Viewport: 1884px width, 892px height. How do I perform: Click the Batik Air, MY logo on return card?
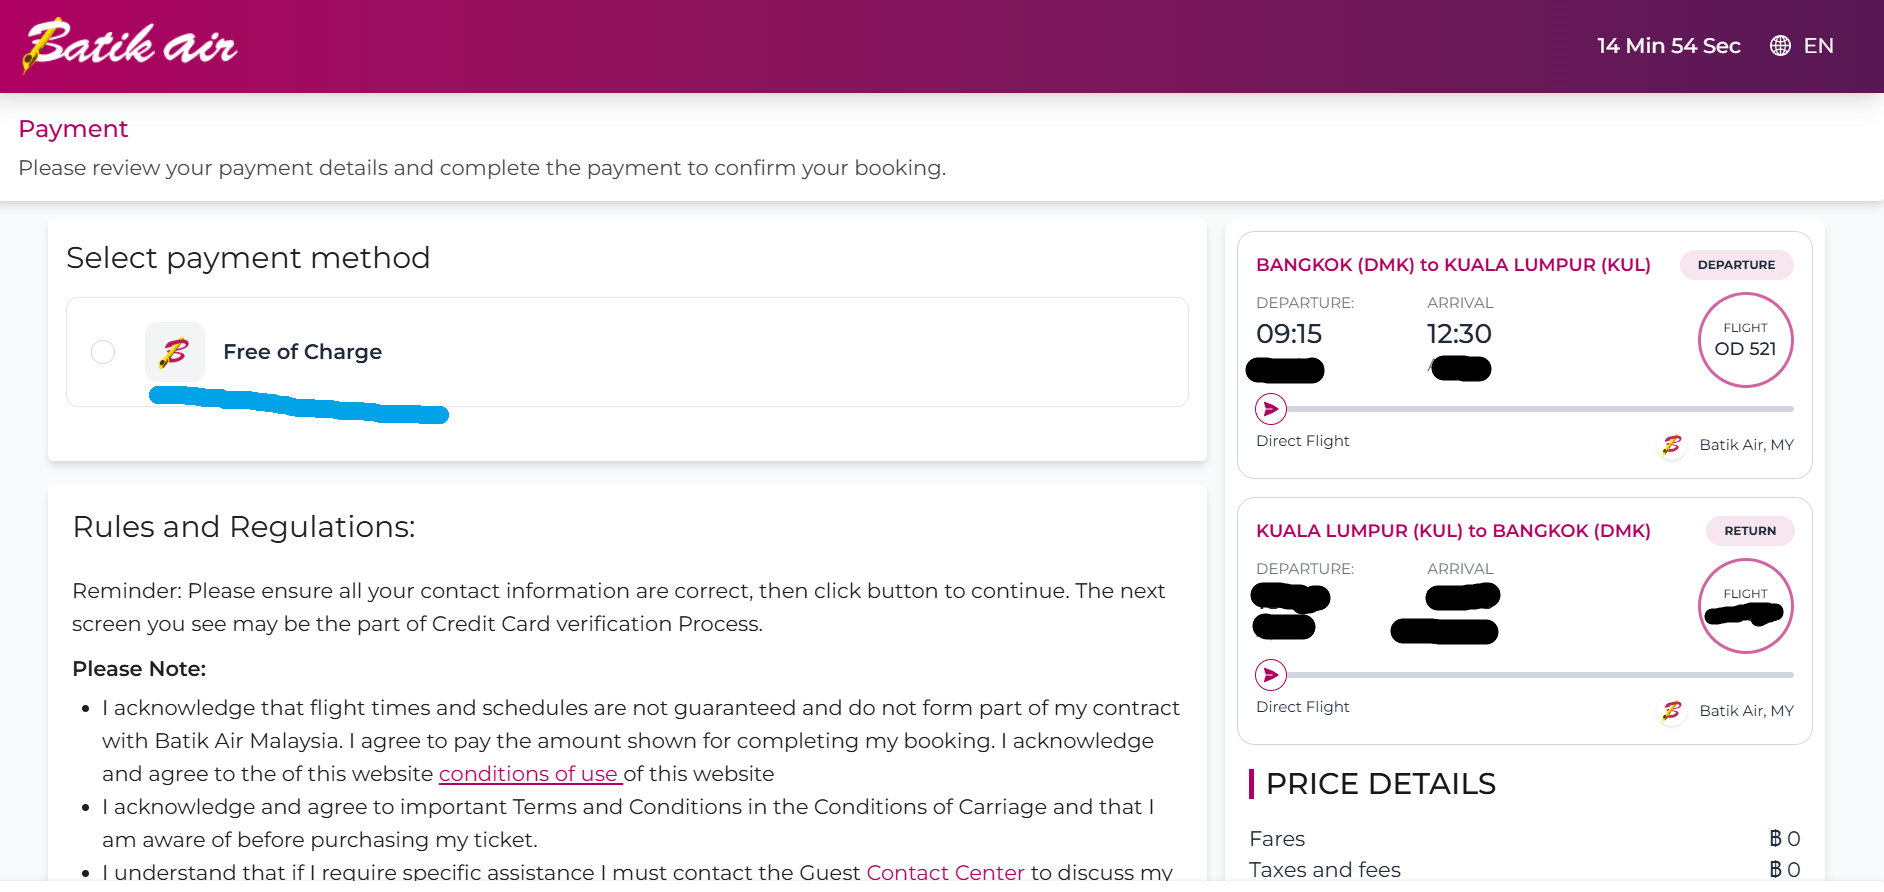[x=1672, y=711]
